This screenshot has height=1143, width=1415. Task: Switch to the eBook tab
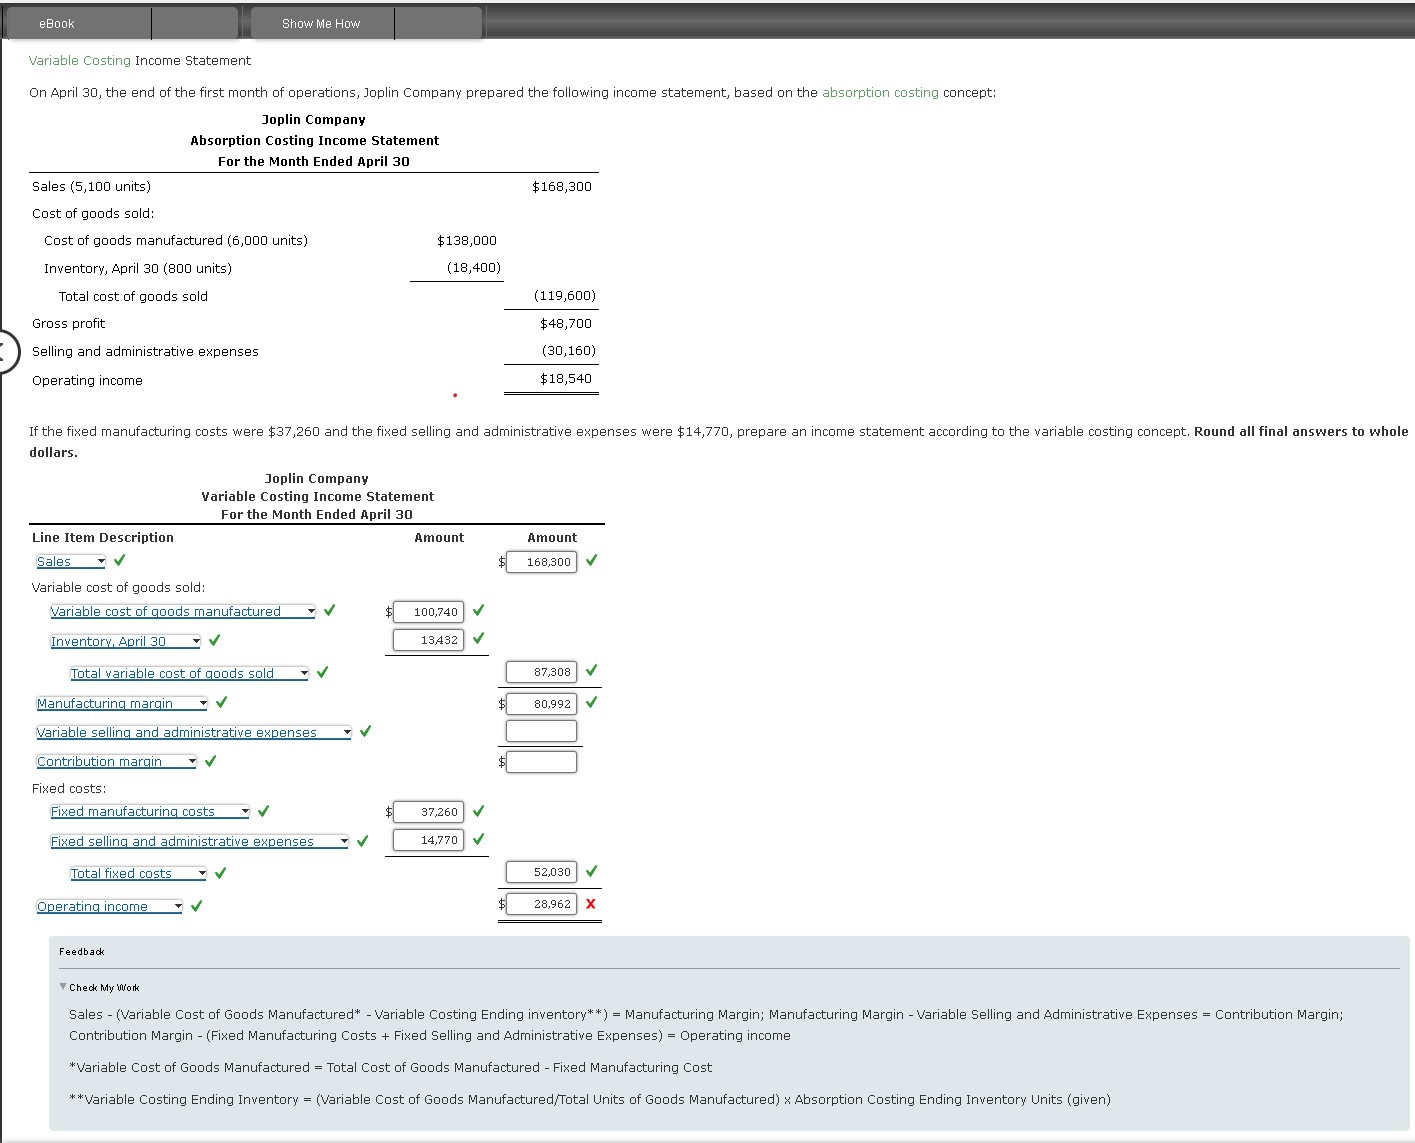point(55,22)
